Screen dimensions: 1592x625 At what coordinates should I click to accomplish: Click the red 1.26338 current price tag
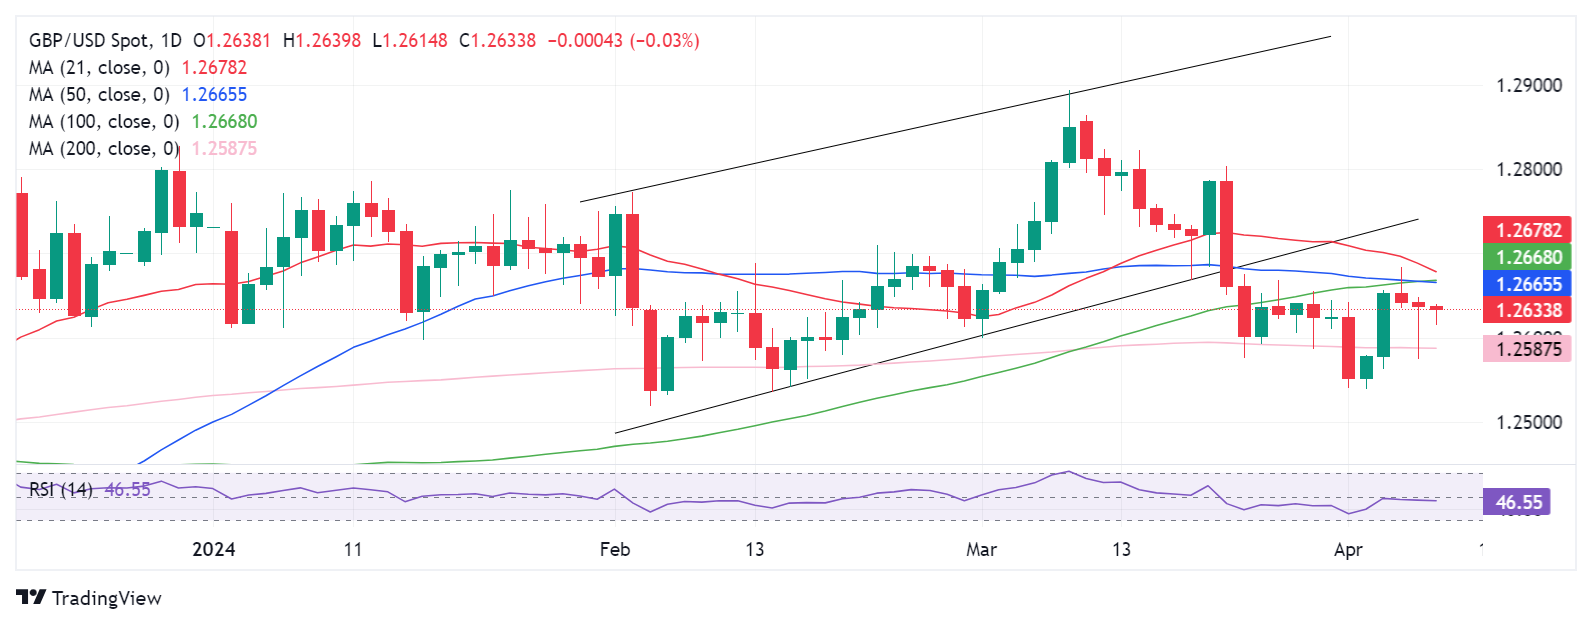coord(1527,310)
